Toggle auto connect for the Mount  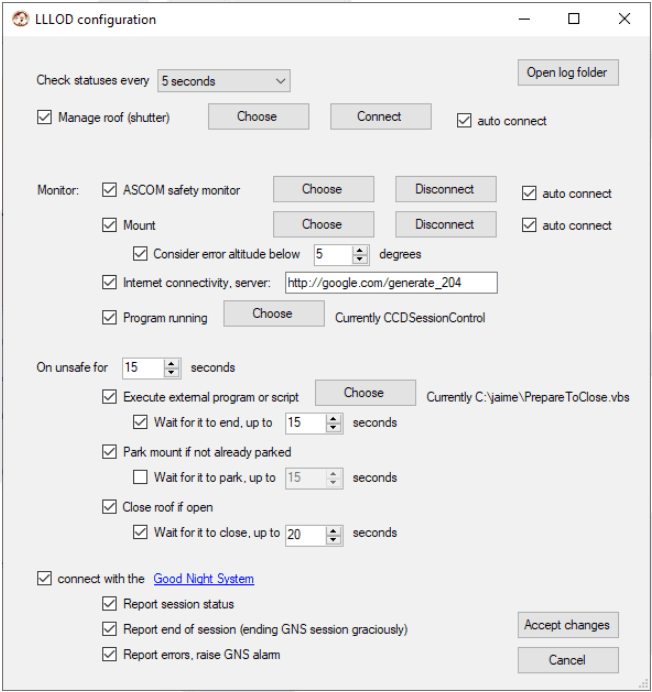pyautogui.click(x=529, y=225)
